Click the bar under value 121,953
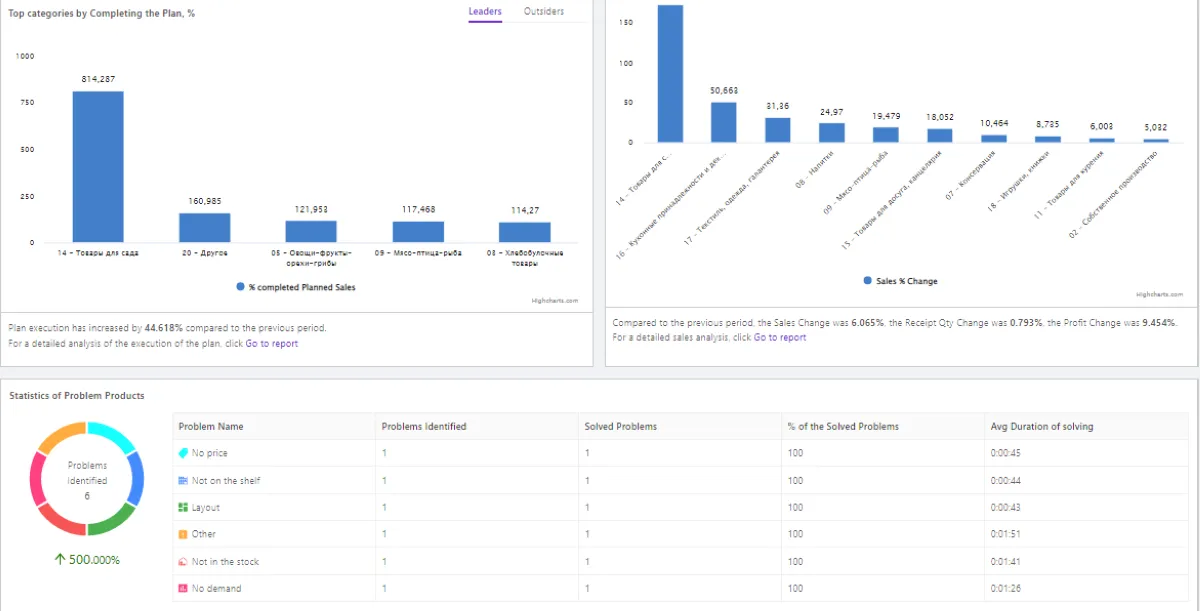The image size is (1200, 611). pos(311,231)
